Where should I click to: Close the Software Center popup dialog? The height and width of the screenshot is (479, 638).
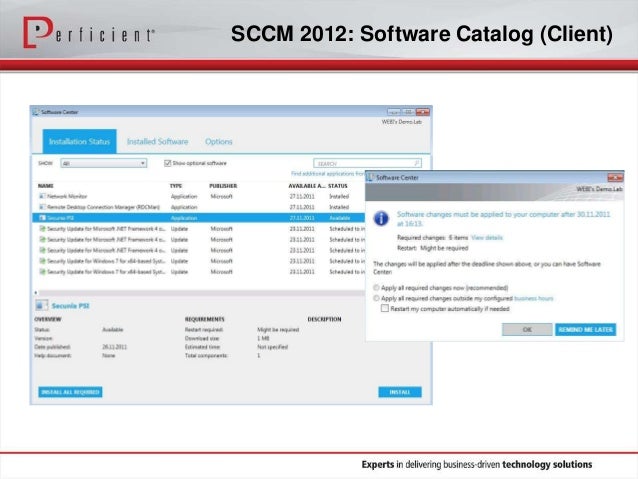click(x=615, y=177)
